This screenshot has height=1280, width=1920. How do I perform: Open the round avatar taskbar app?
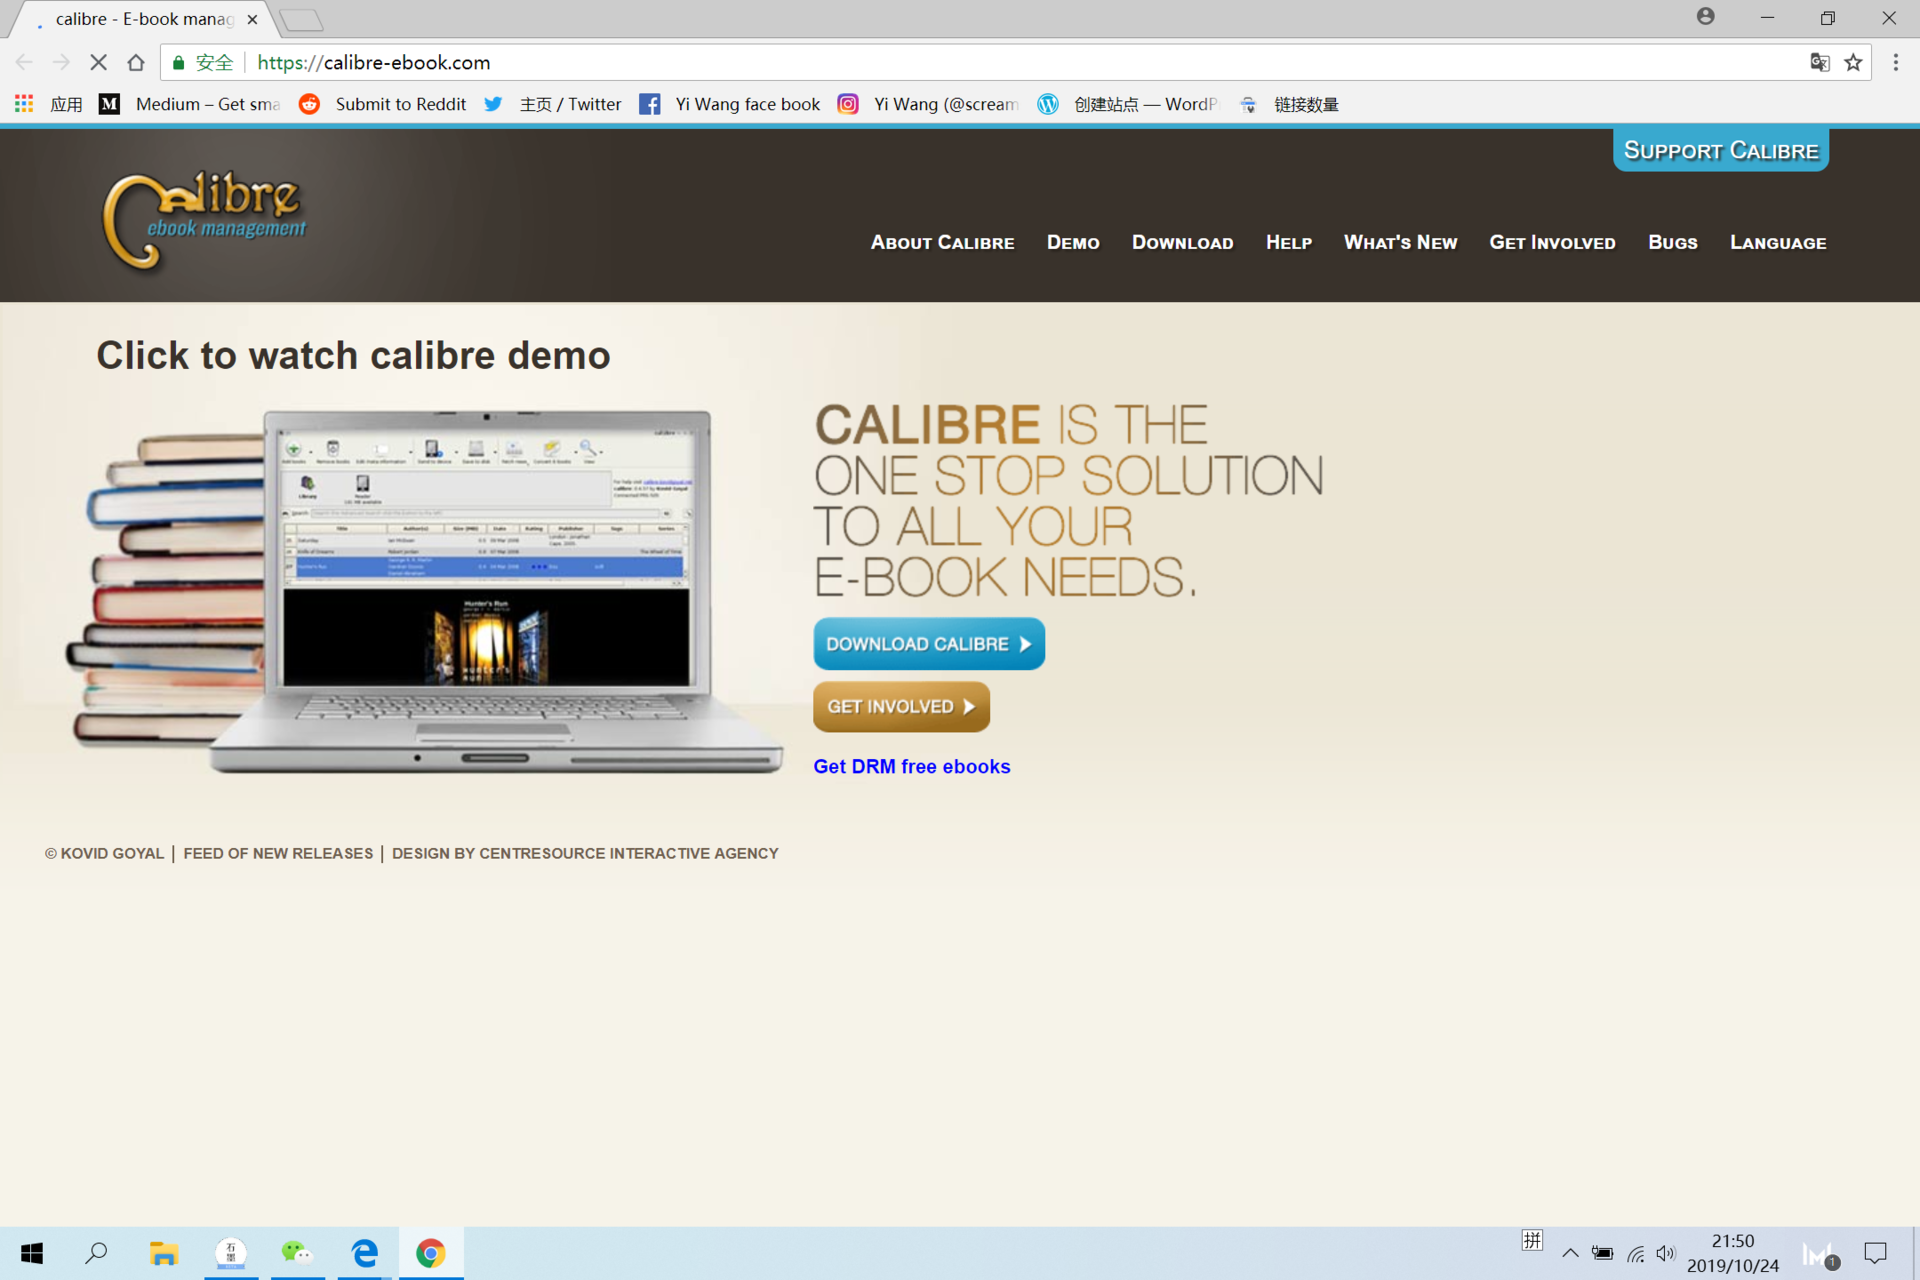[x=231, y=1253]
